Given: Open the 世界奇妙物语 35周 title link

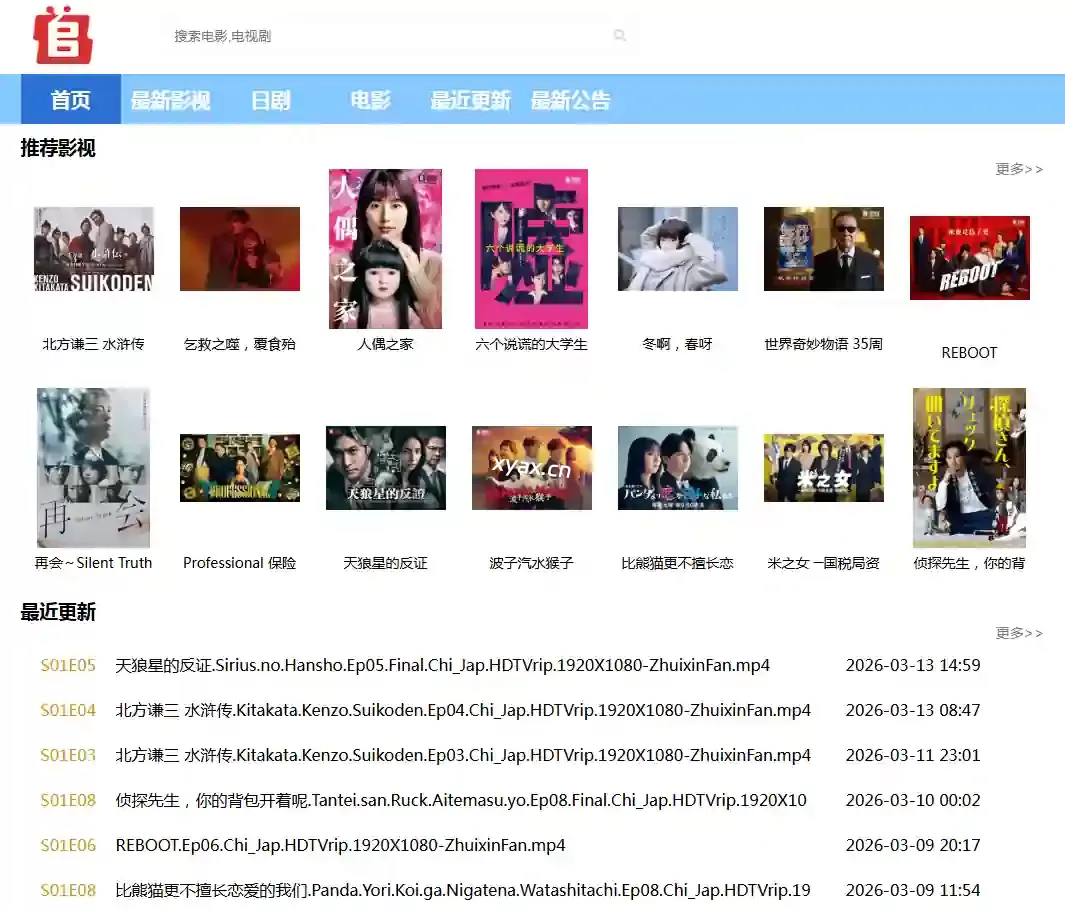Looking at the screenshot, I should tap(823, 344).
